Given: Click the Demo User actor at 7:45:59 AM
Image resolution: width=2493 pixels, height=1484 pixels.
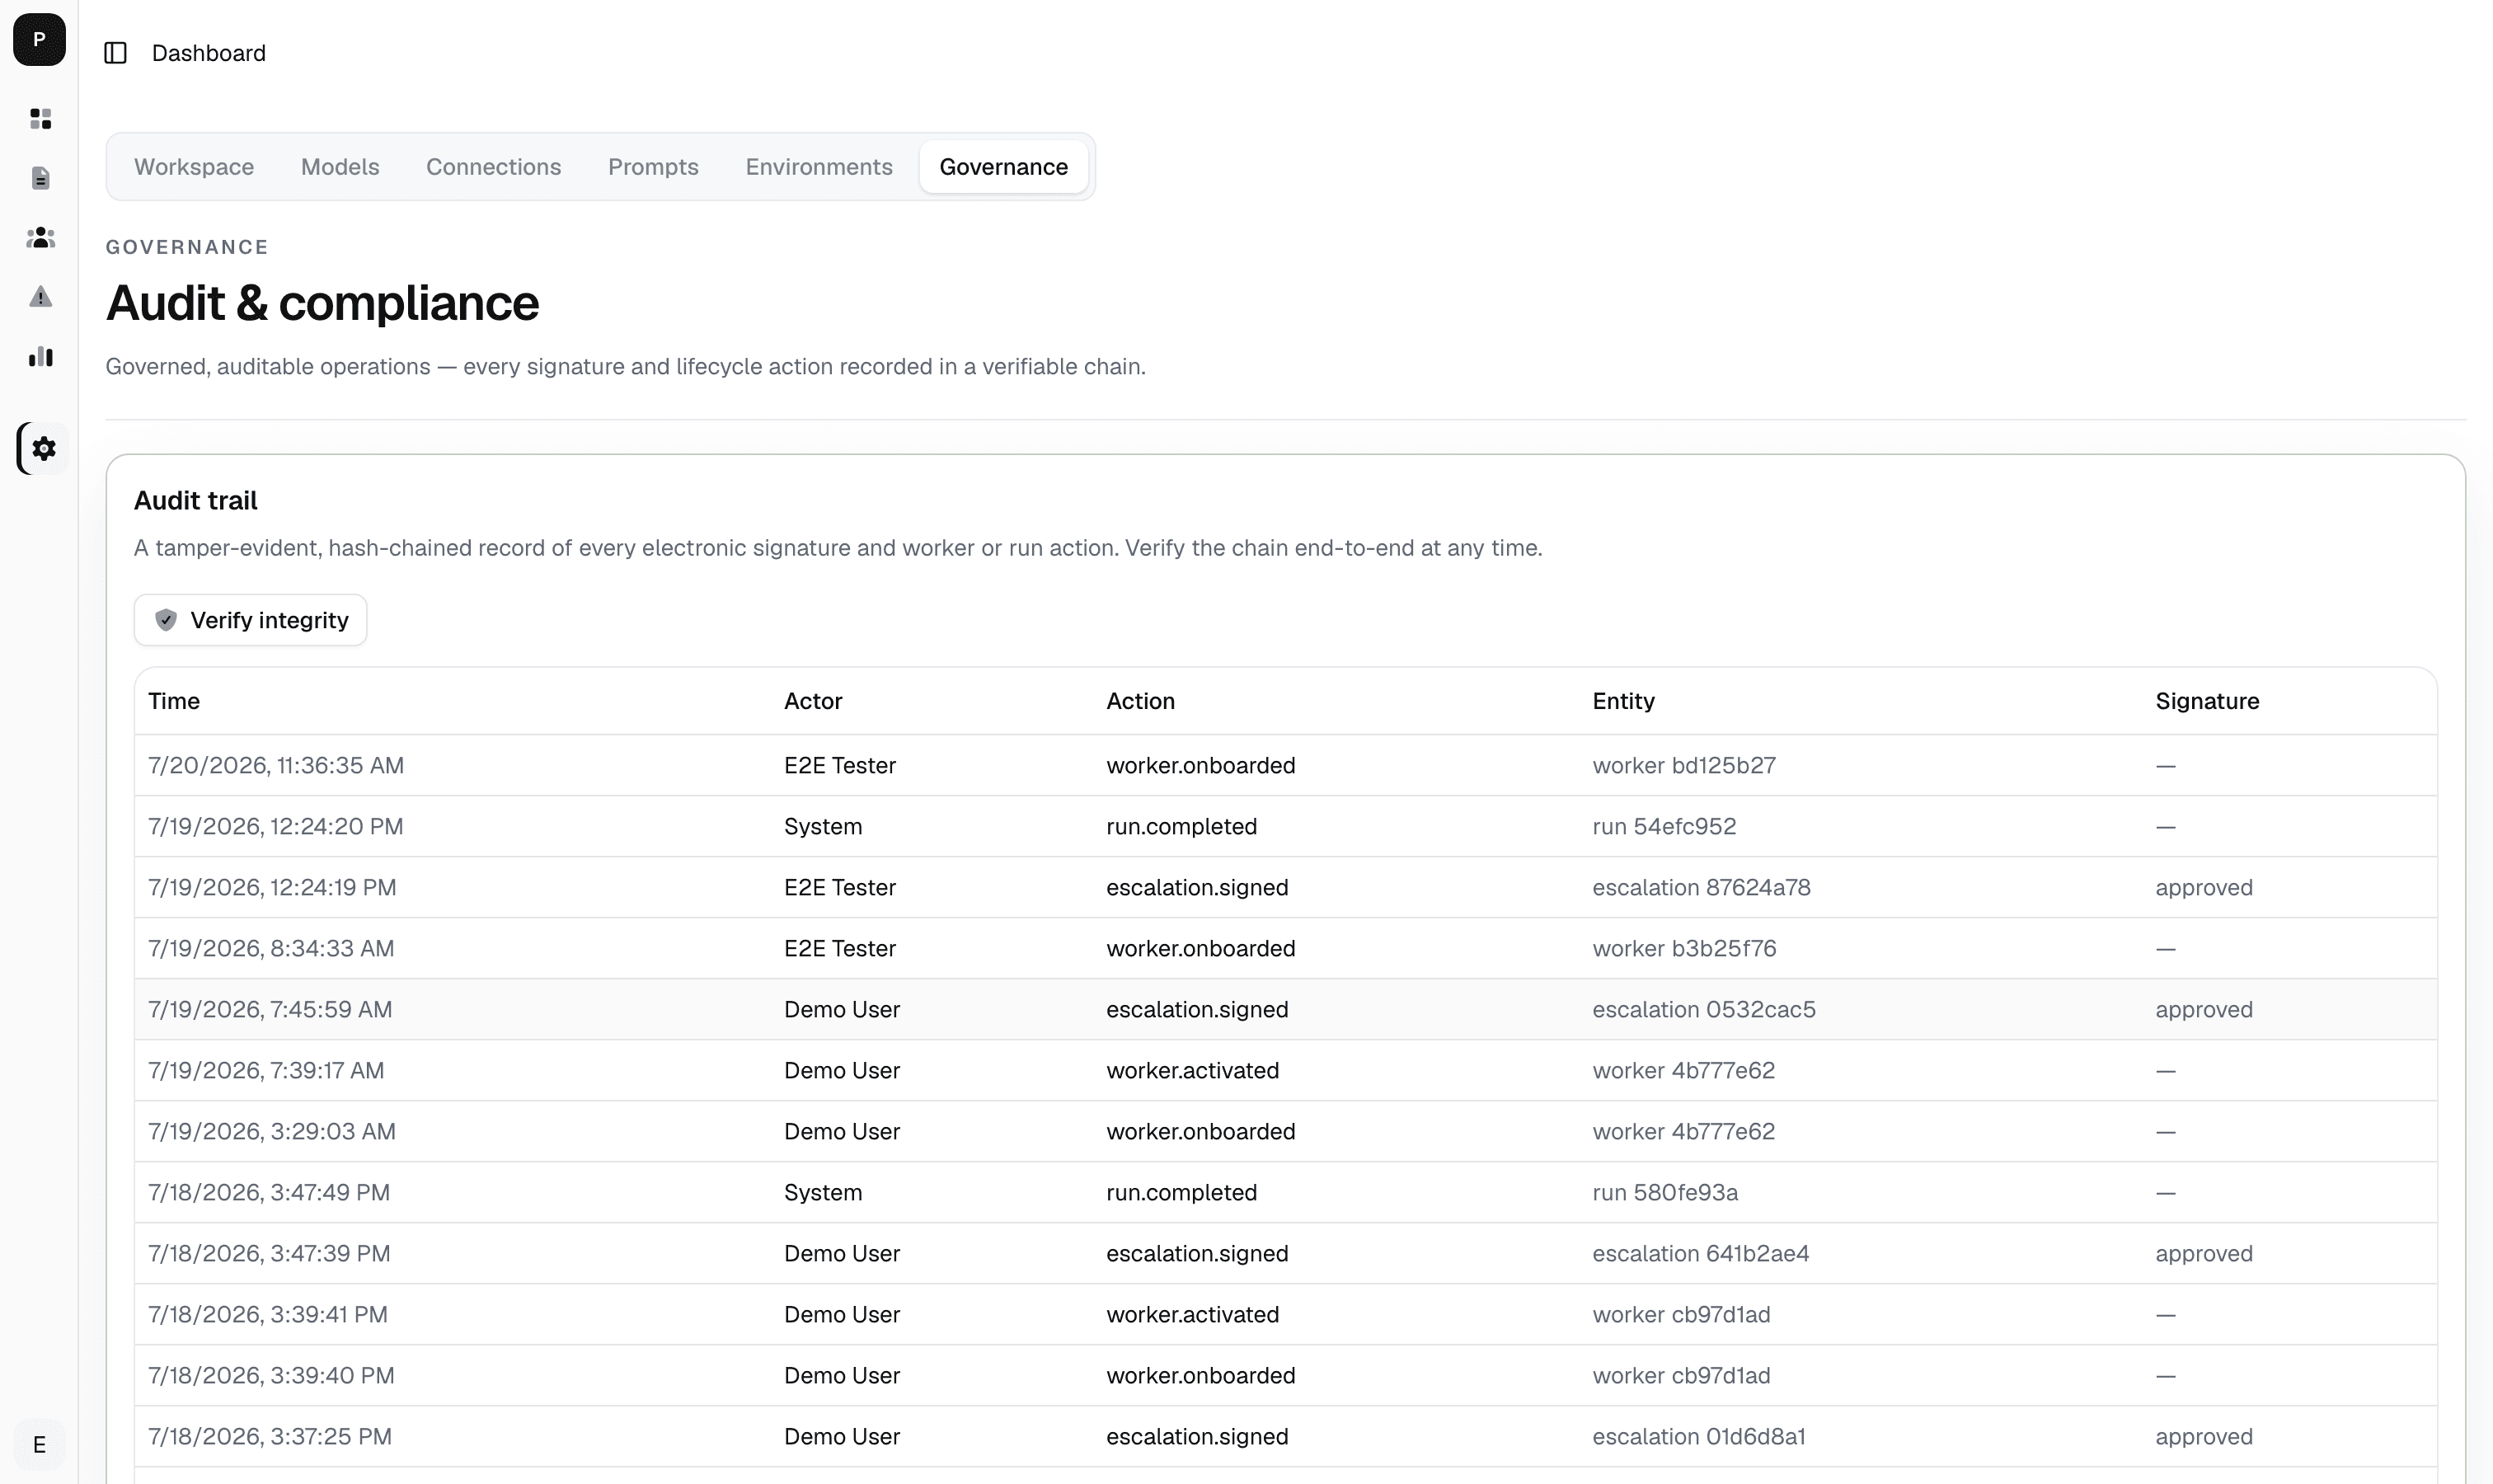Looking at the screenshot, I should tap(842, 1009).
